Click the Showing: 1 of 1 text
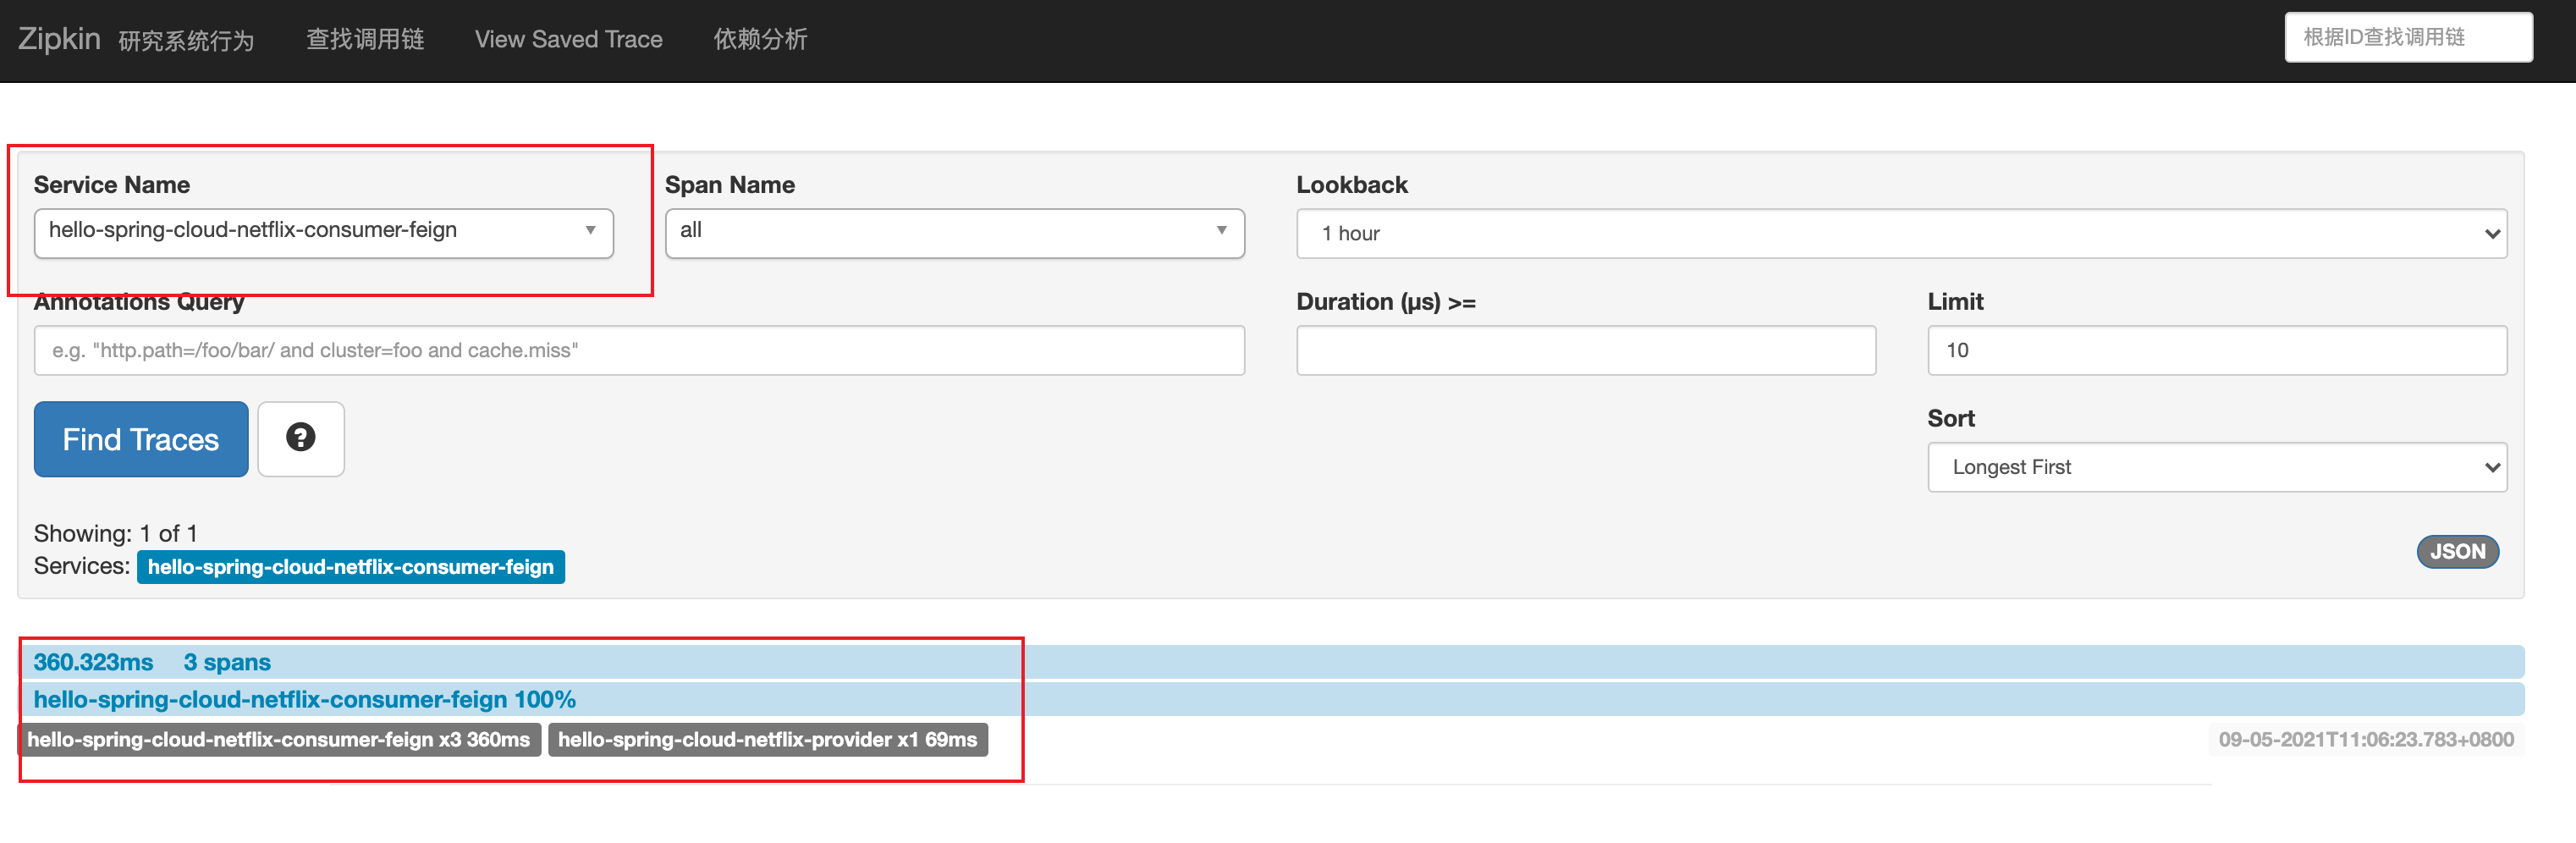 (116, 533)
